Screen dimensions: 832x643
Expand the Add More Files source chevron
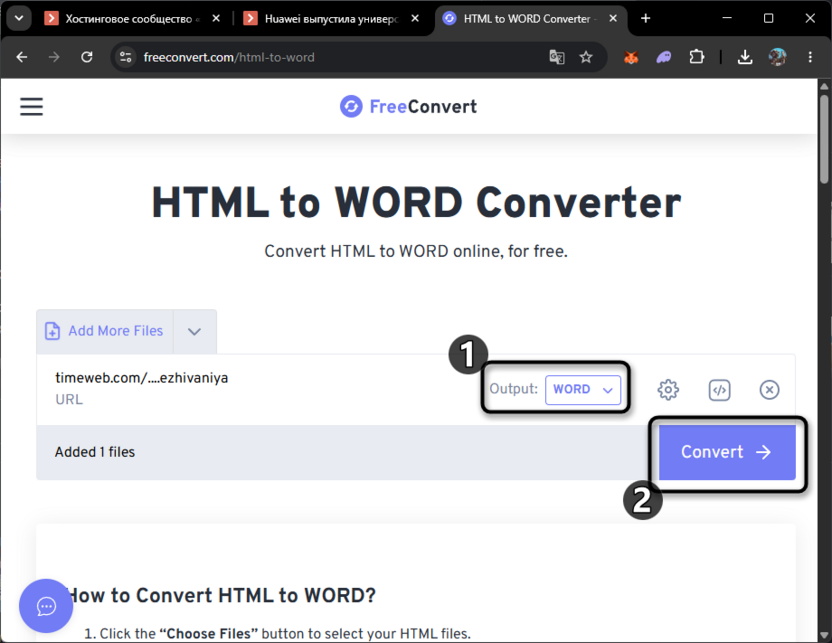(x=195, y=332)
